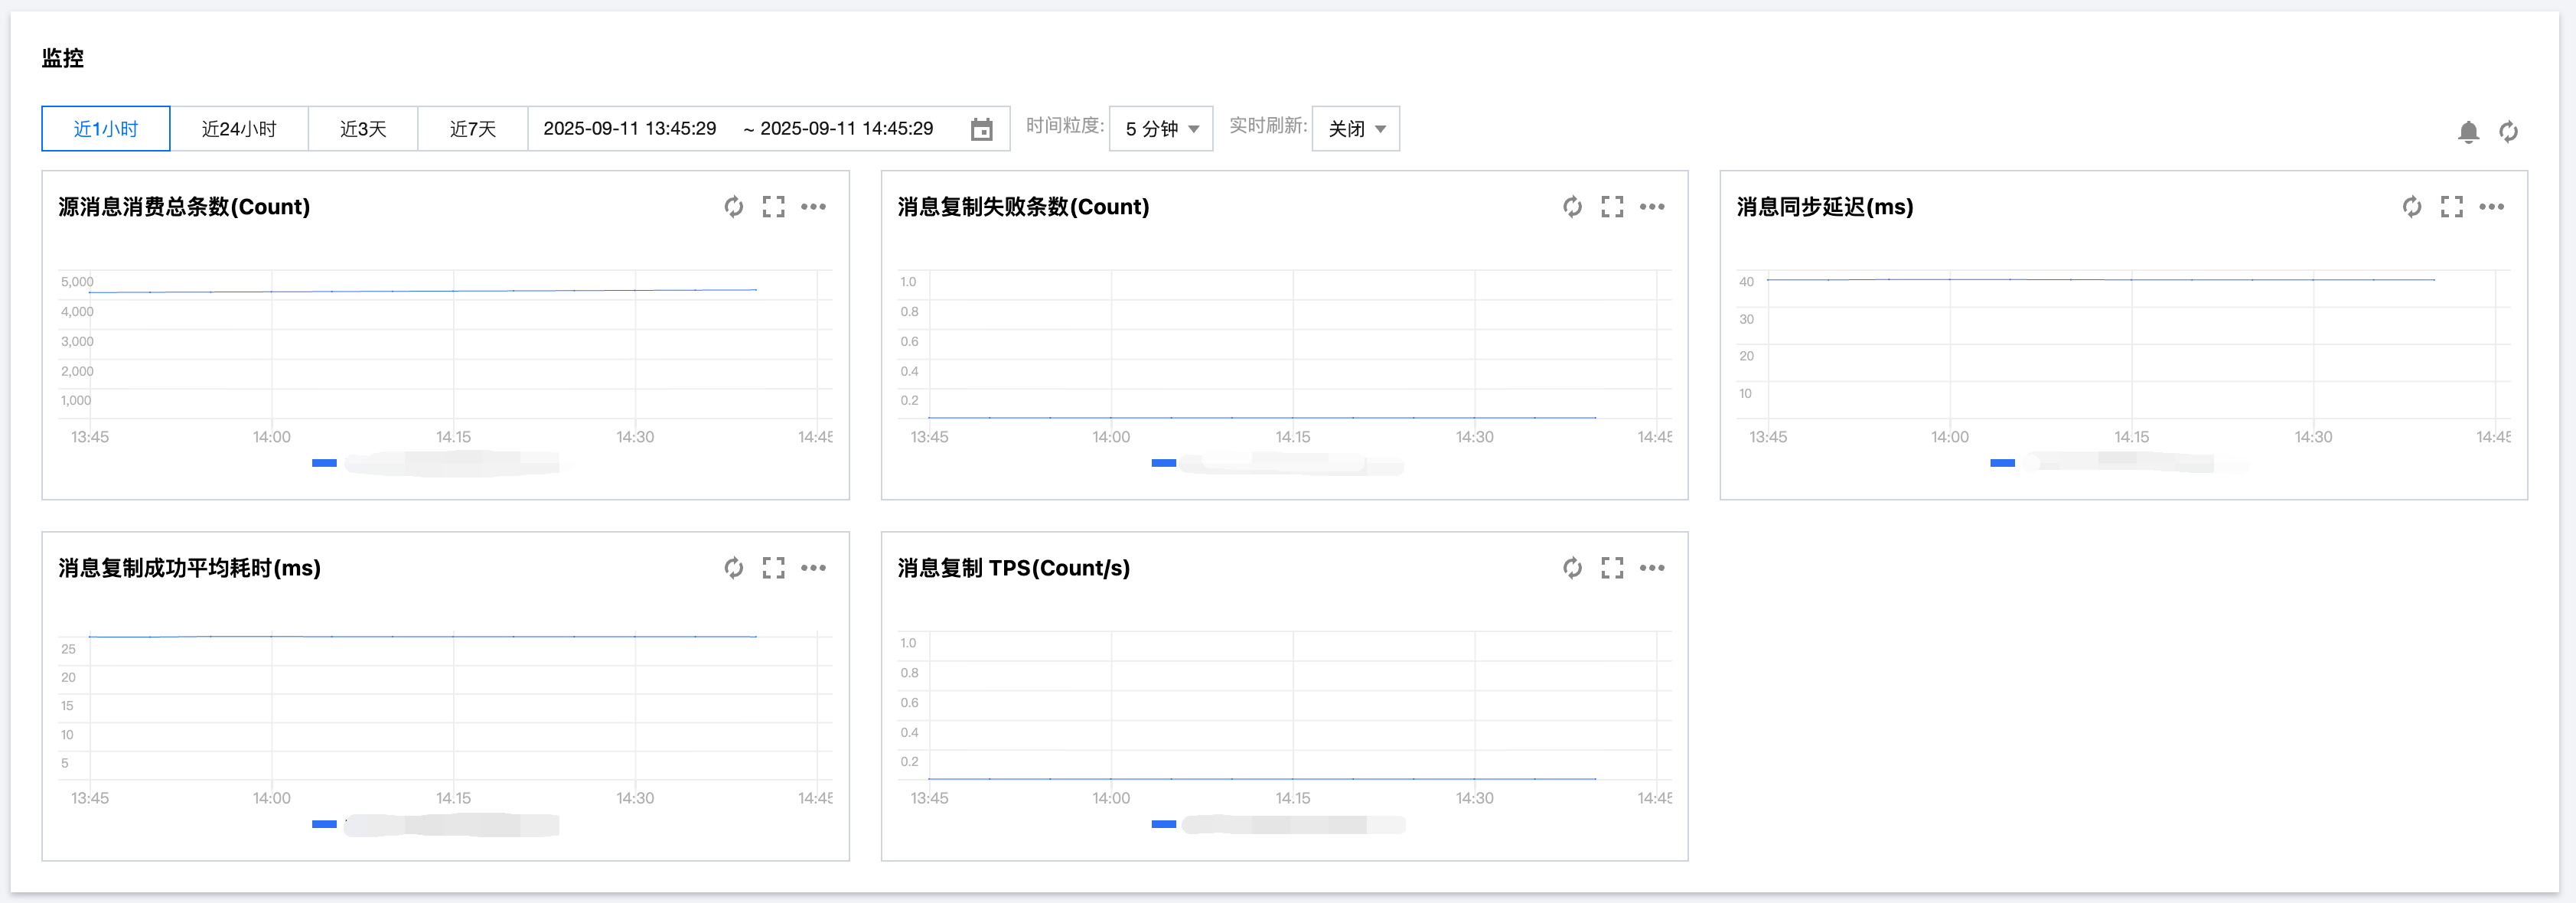Expand 消息复制失败条数 chart to fullscreen
The image size is (2576, 903).
(x=1611, y=207)
